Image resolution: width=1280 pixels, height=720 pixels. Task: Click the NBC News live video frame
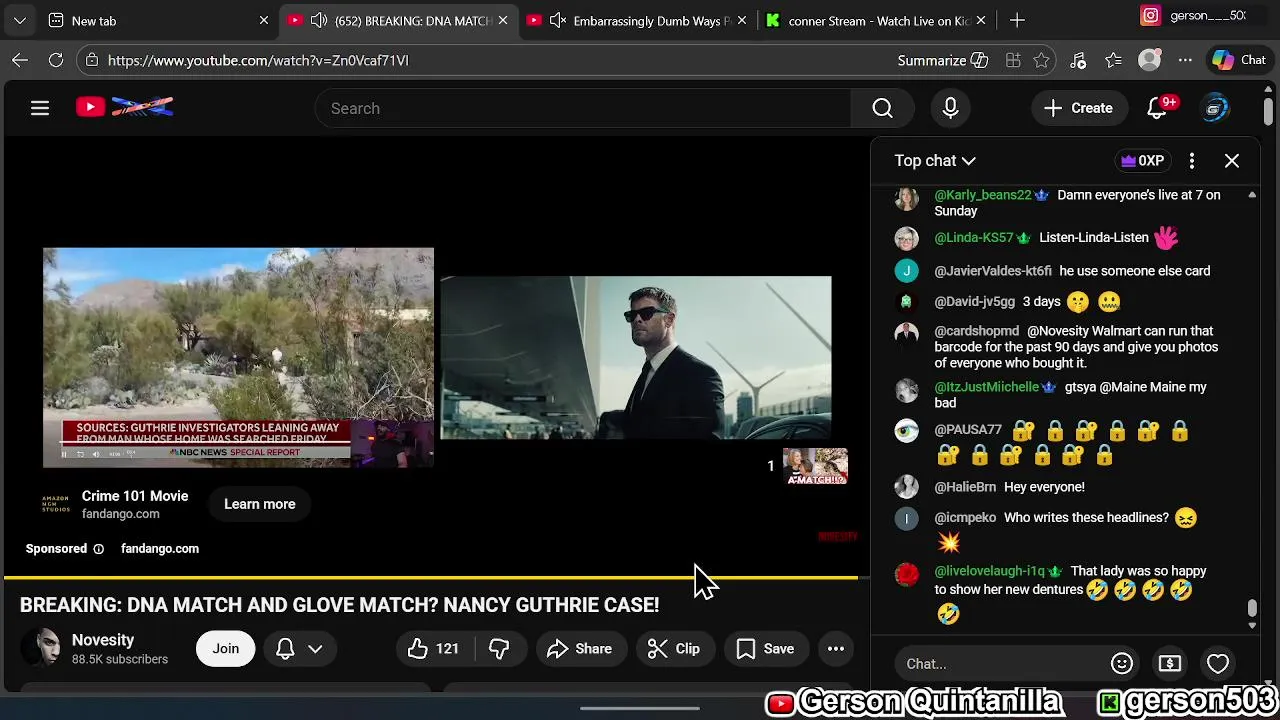coord(238,357)
